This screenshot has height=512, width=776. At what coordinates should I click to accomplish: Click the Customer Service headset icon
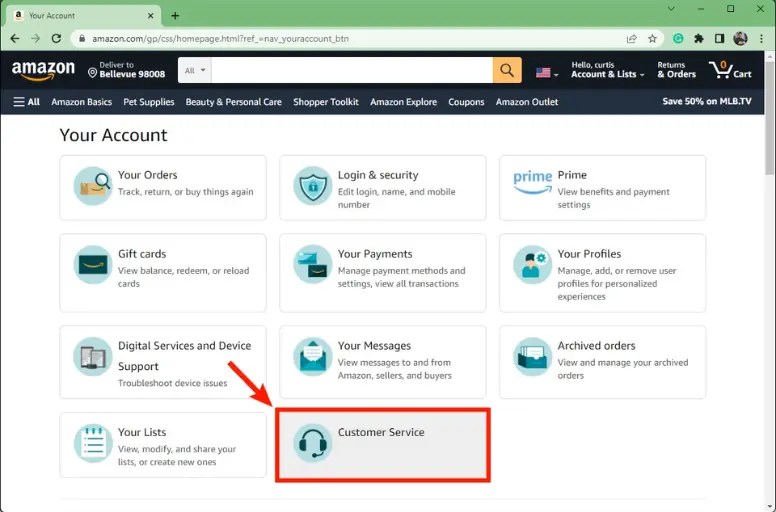tap(312, 443)
